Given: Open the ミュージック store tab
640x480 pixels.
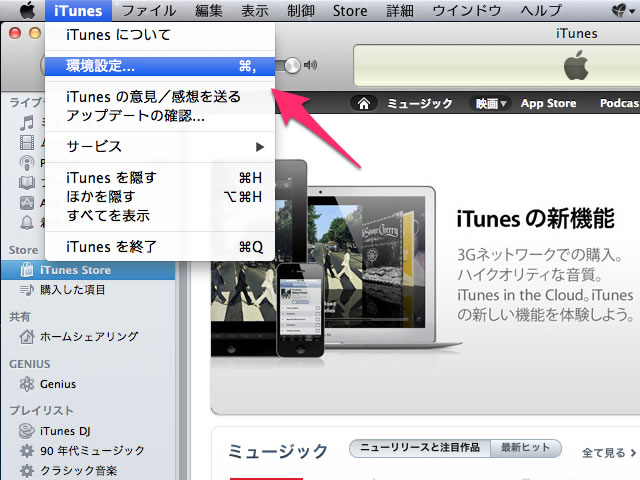Looking at the screenshot, I should (x=420, y=104).
